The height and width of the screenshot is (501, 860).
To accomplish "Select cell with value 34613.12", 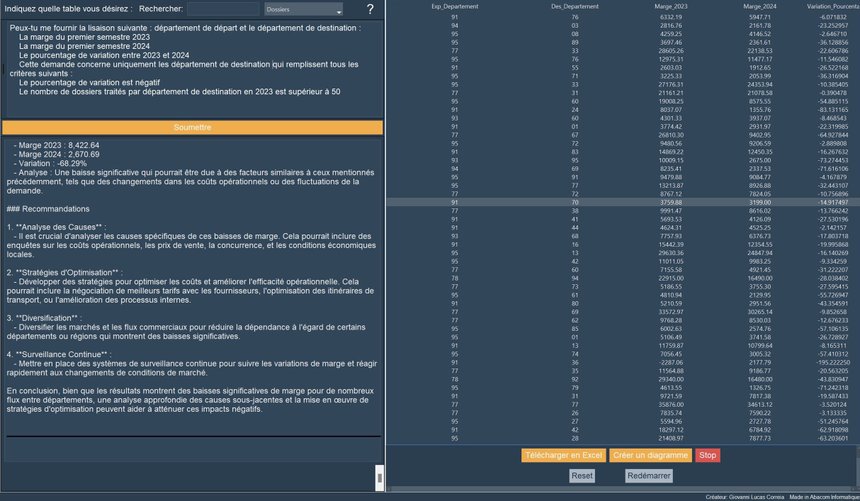I will click(760, 404).
